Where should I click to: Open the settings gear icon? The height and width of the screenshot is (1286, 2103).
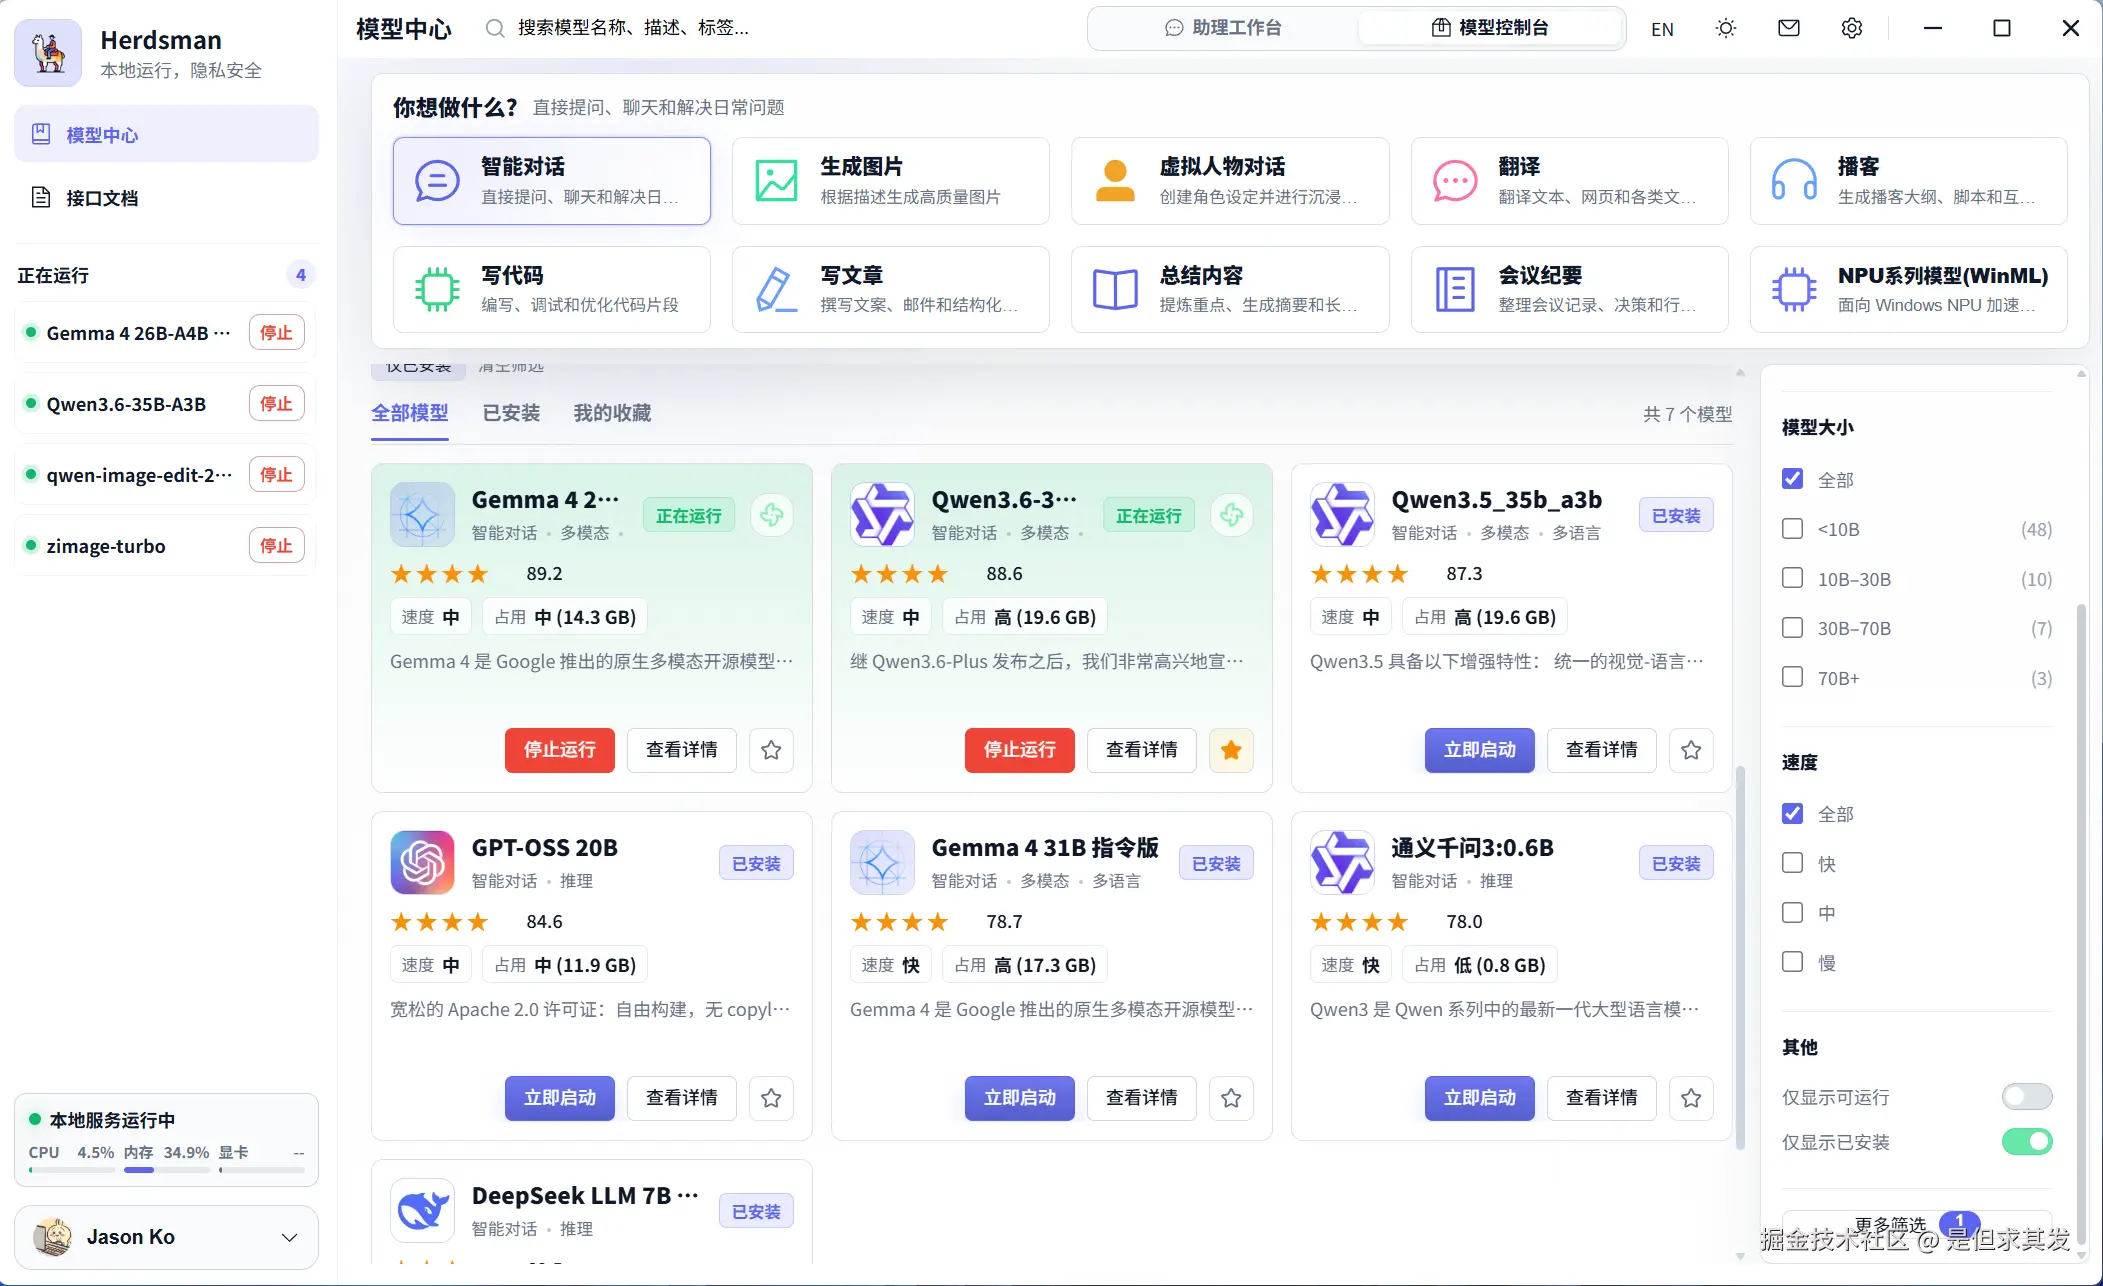tap(1852, 28)
